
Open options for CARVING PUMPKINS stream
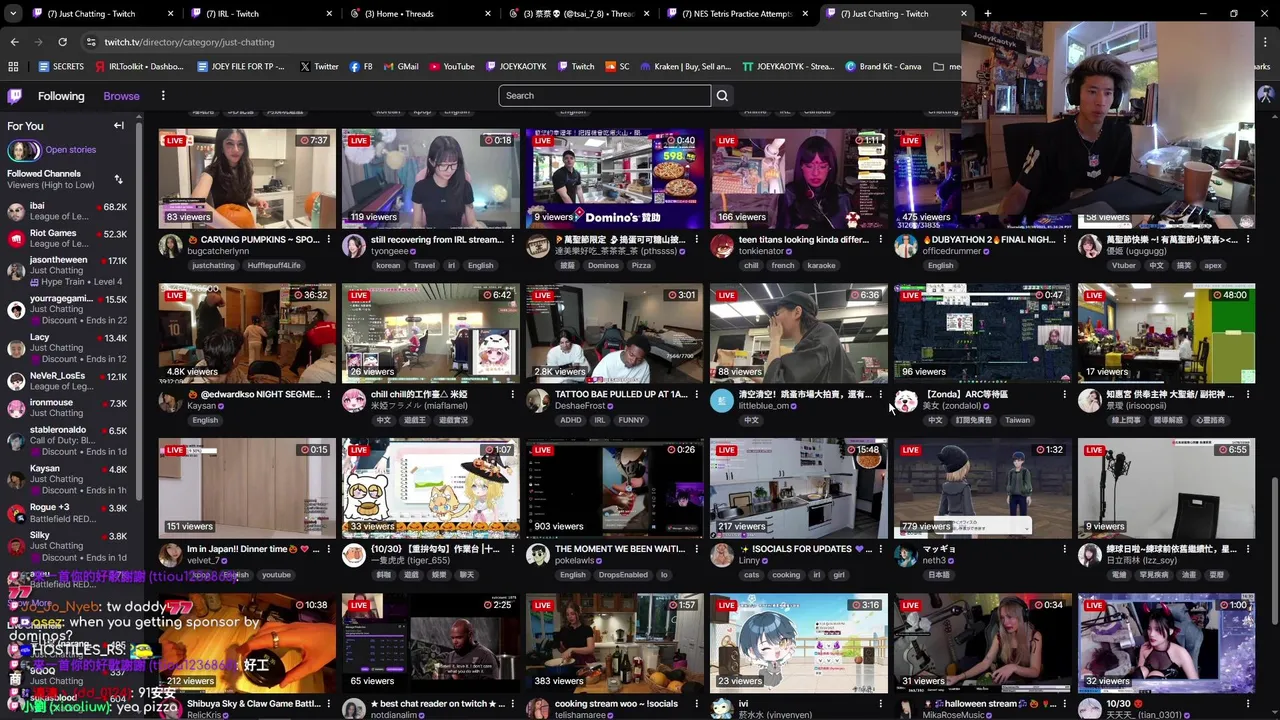click(329, 240)
